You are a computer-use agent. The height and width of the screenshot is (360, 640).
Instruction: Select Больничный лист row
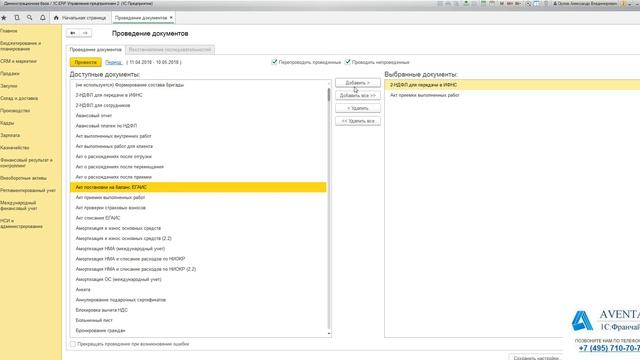pyautogui.click(x=198, y=320)
